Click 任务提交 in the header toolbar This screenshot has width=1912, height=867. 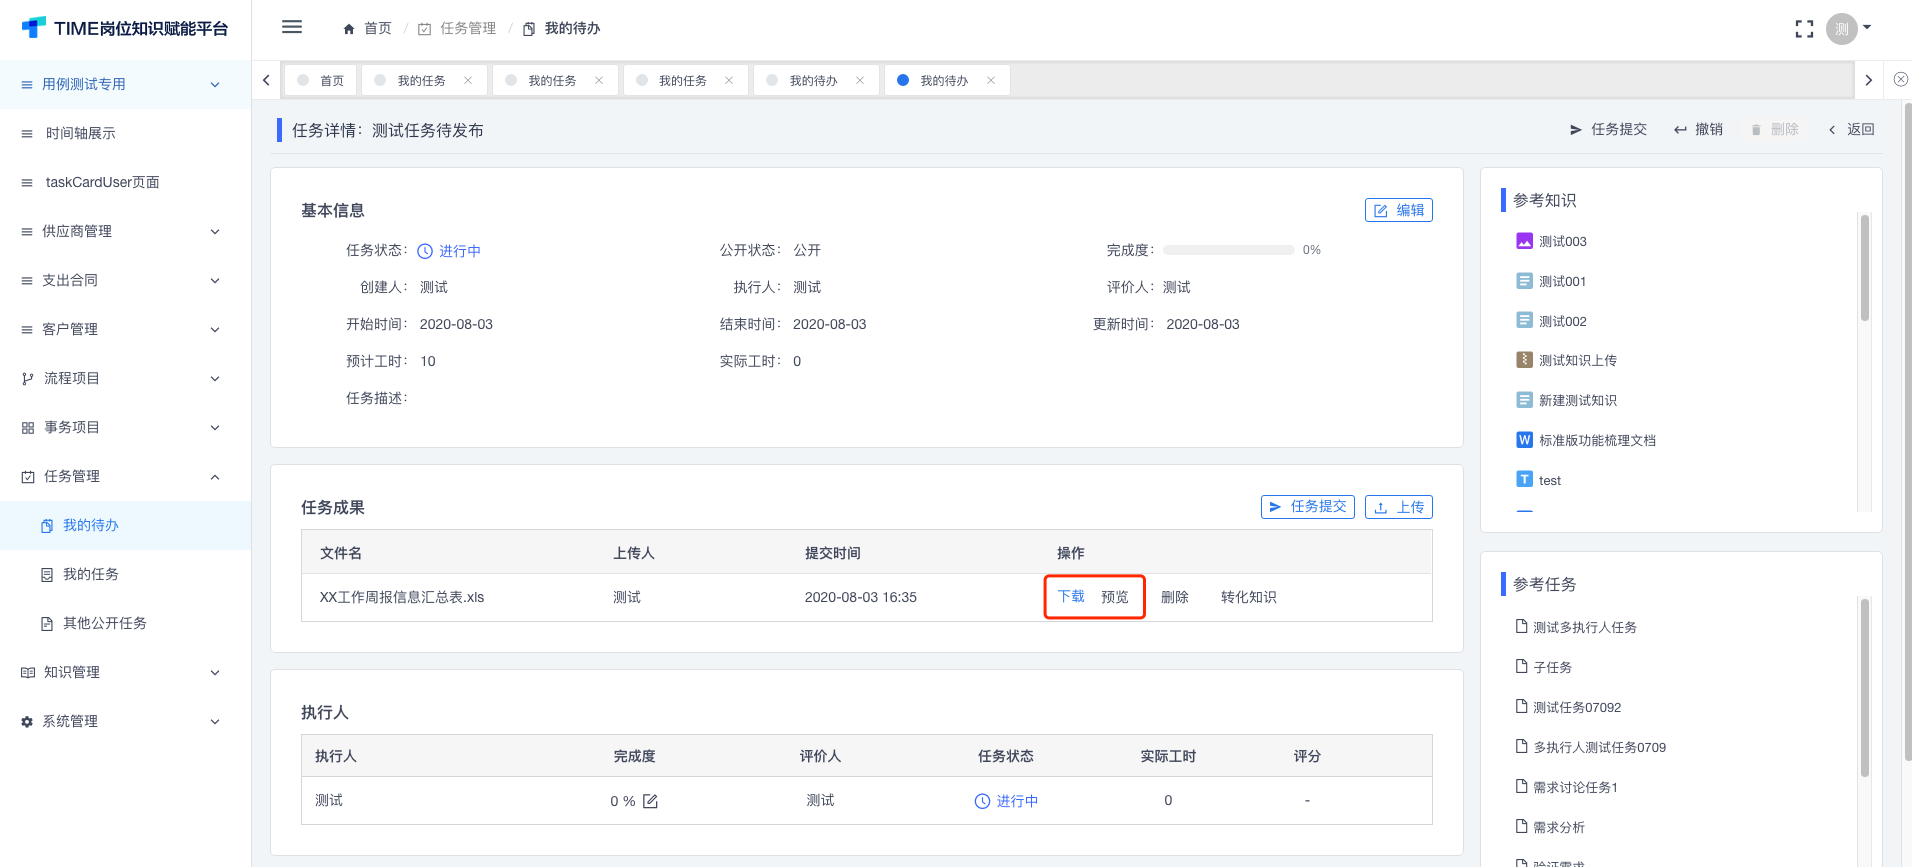pyautogui.click(x=1608, y=129)
